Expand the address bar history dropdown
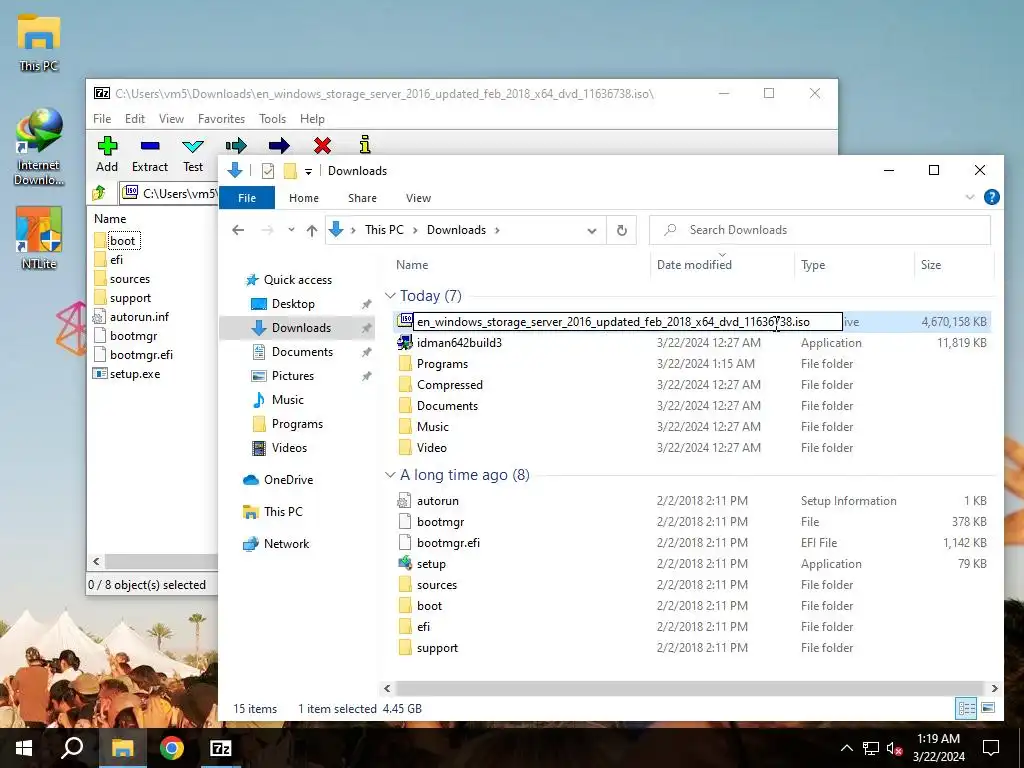The image size is (1024, 768). pos(592,231)
